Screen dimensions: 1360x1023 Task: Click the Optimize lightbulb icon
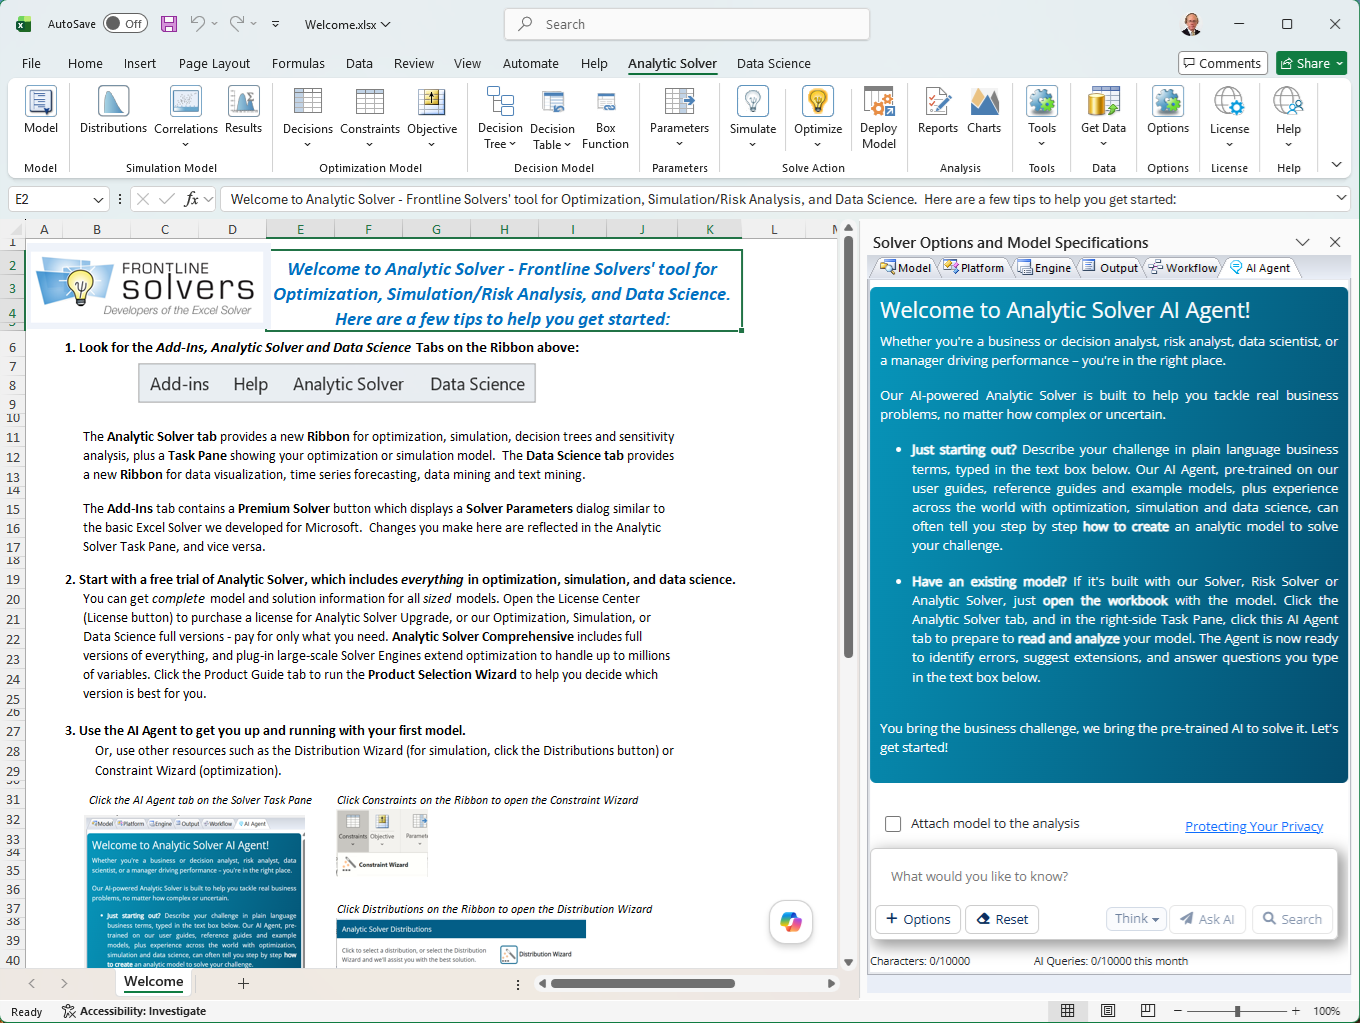(818, 117)
